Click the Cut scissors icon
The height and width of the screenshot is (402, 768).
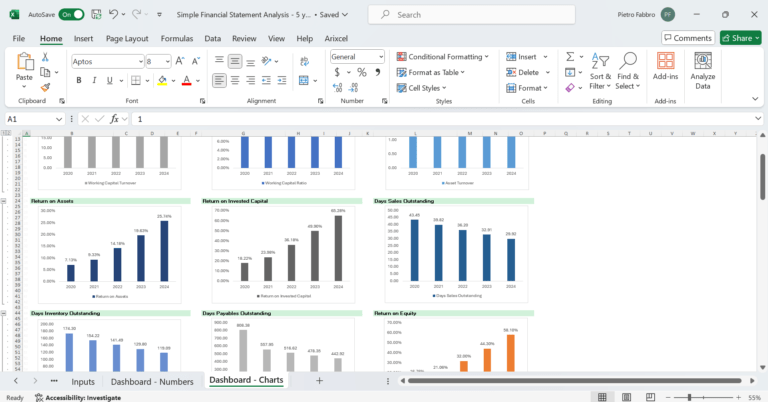(x=45, y=58)
